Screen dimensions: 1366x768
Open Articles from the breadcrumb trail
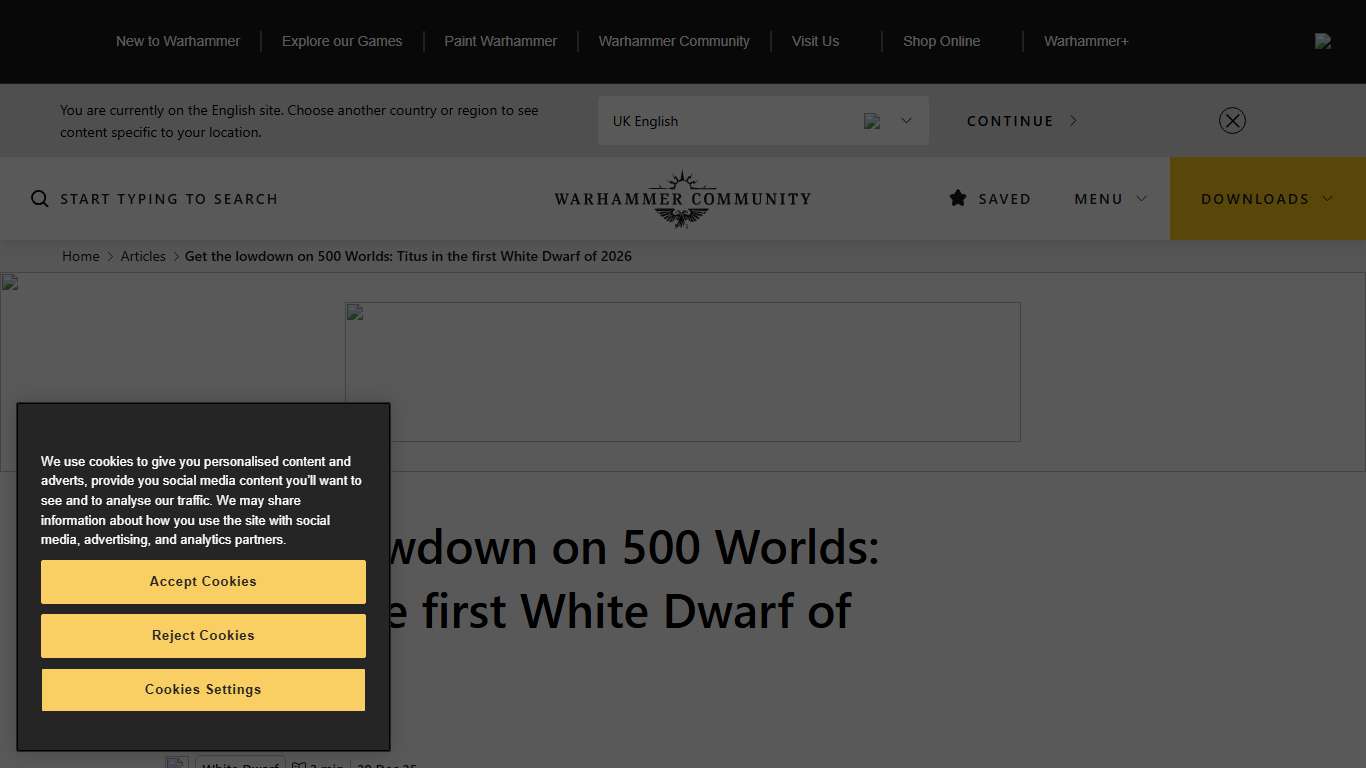143,256
